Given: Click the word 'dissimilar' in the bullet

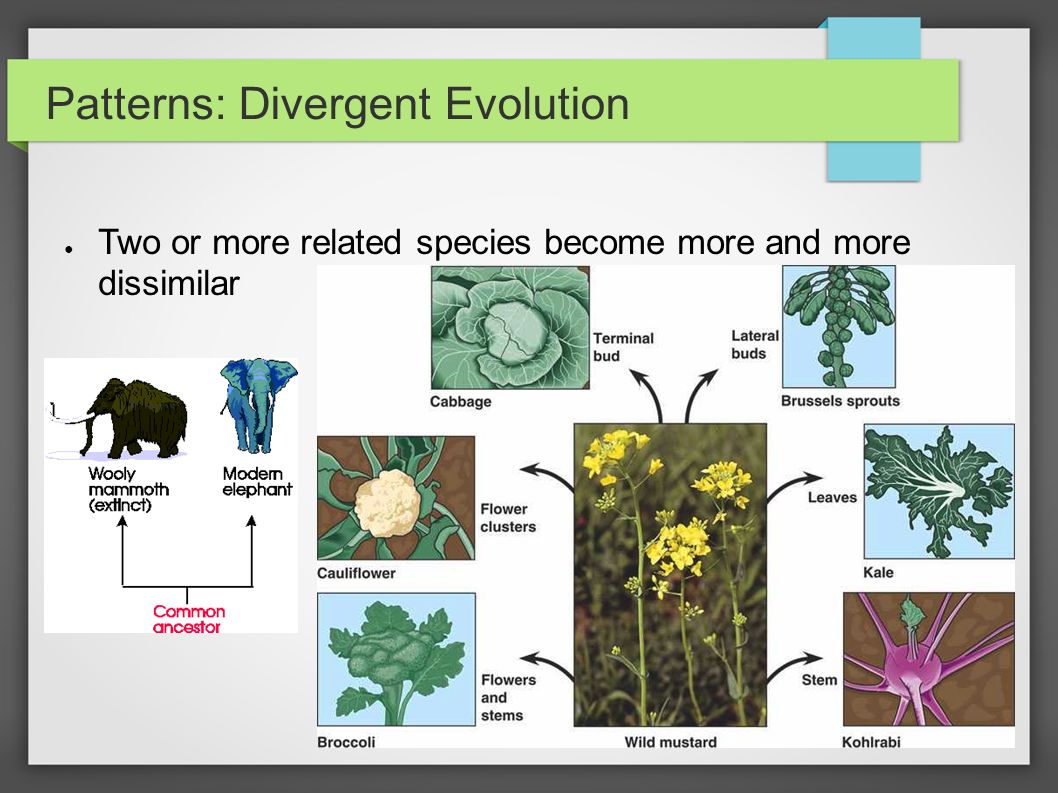Looking at the screenshot, I should tap(169, 283).
